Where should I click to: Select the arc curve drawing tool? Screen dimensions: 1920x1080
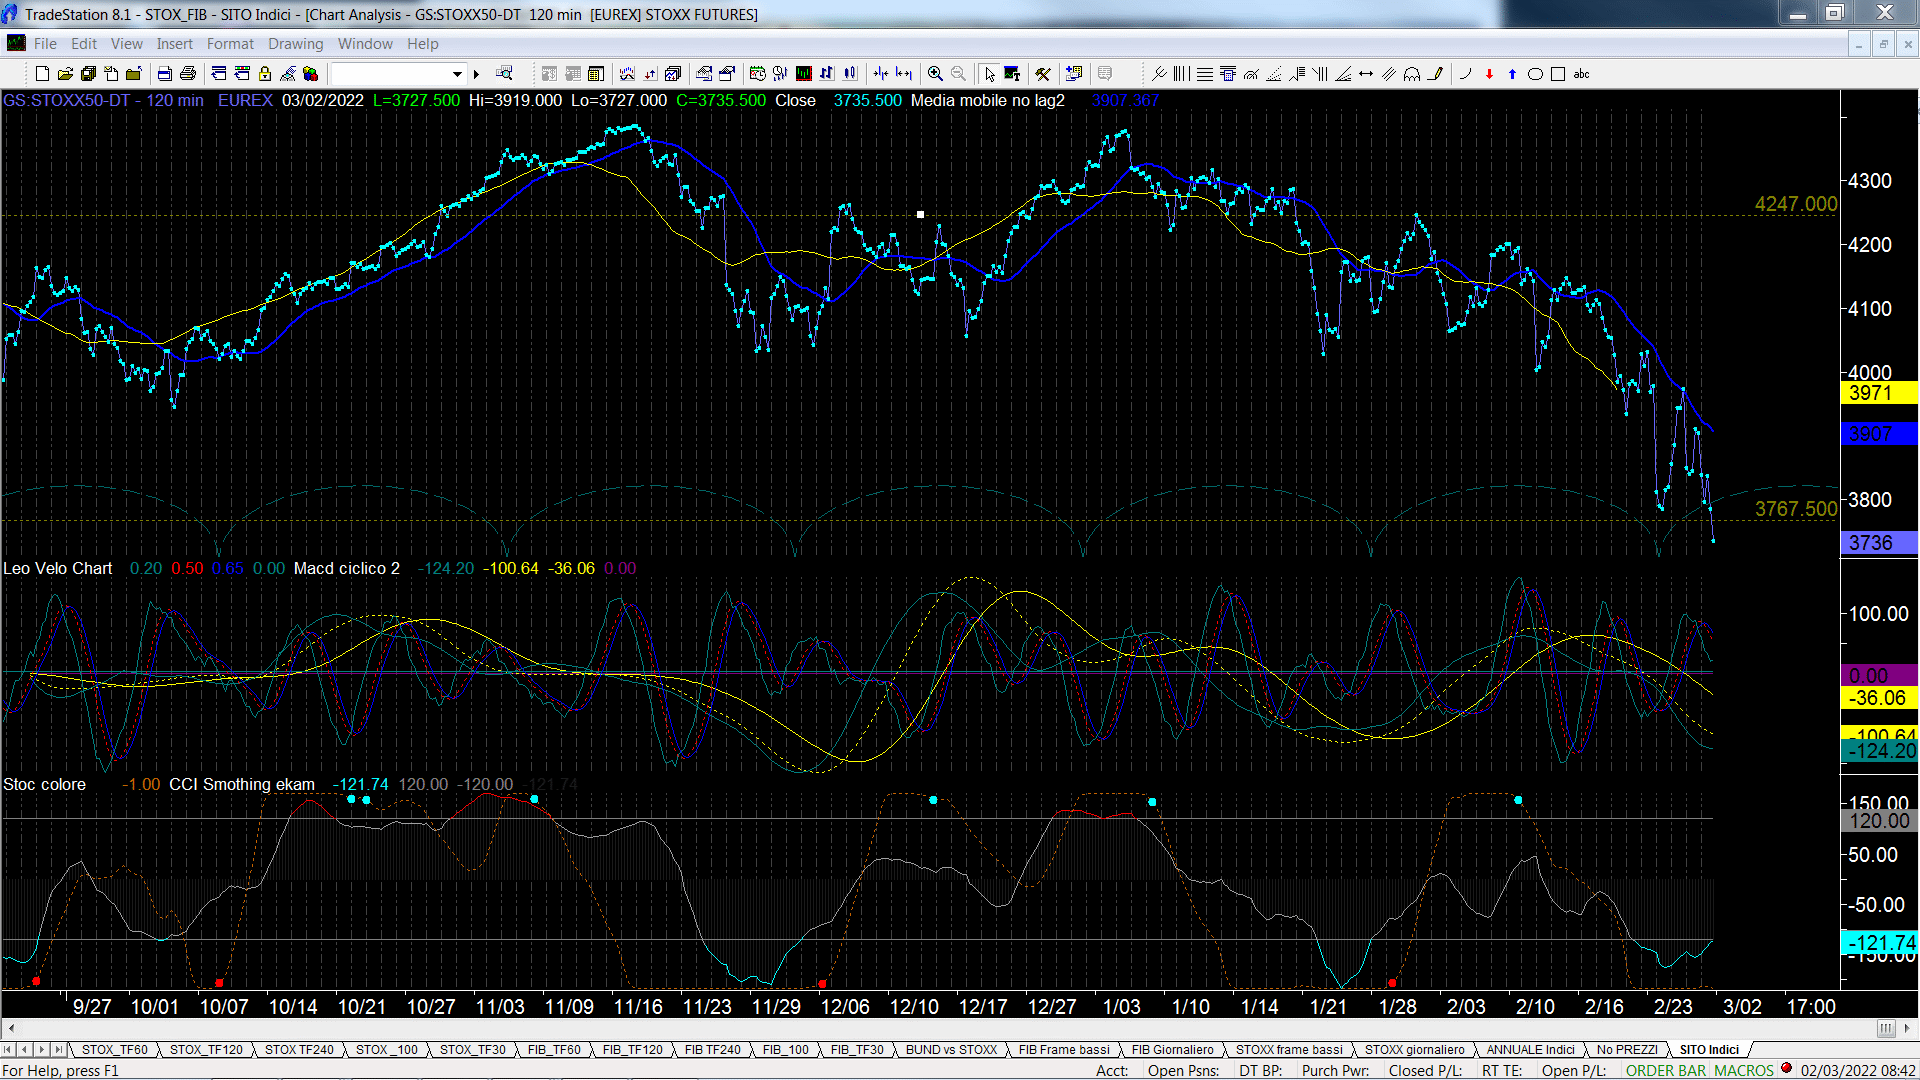pyautogui.click(x=1466, y=74)
